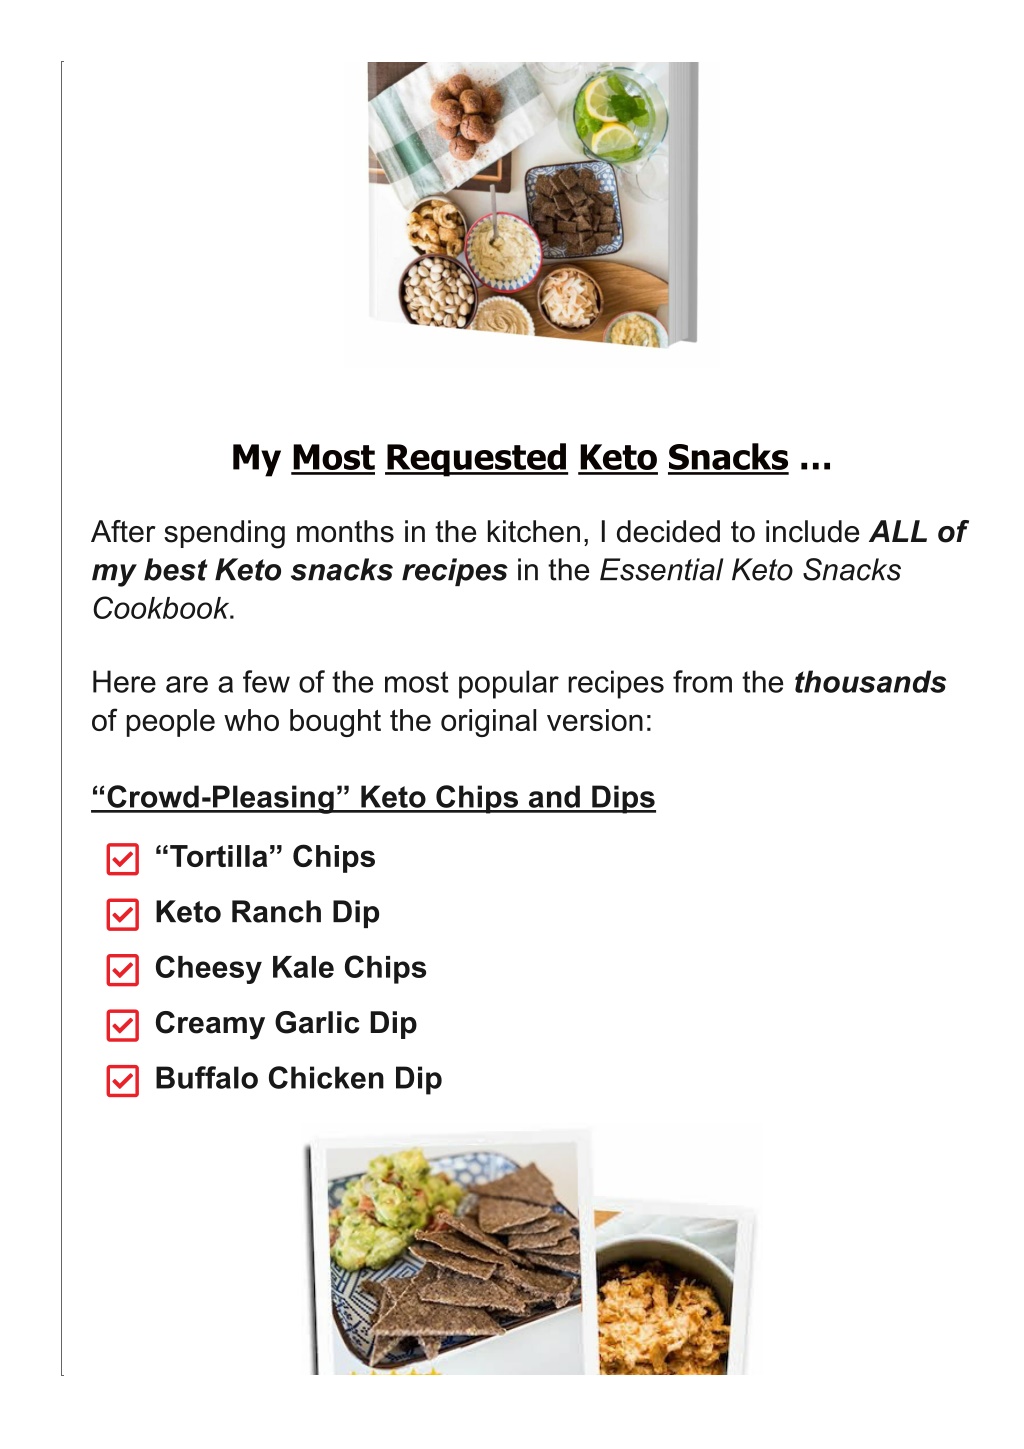The height and width of the screenshot is (1449, 1024).
Task: Click the "Buffalo Chicken Dip" list label
Action: point(299,1078)
